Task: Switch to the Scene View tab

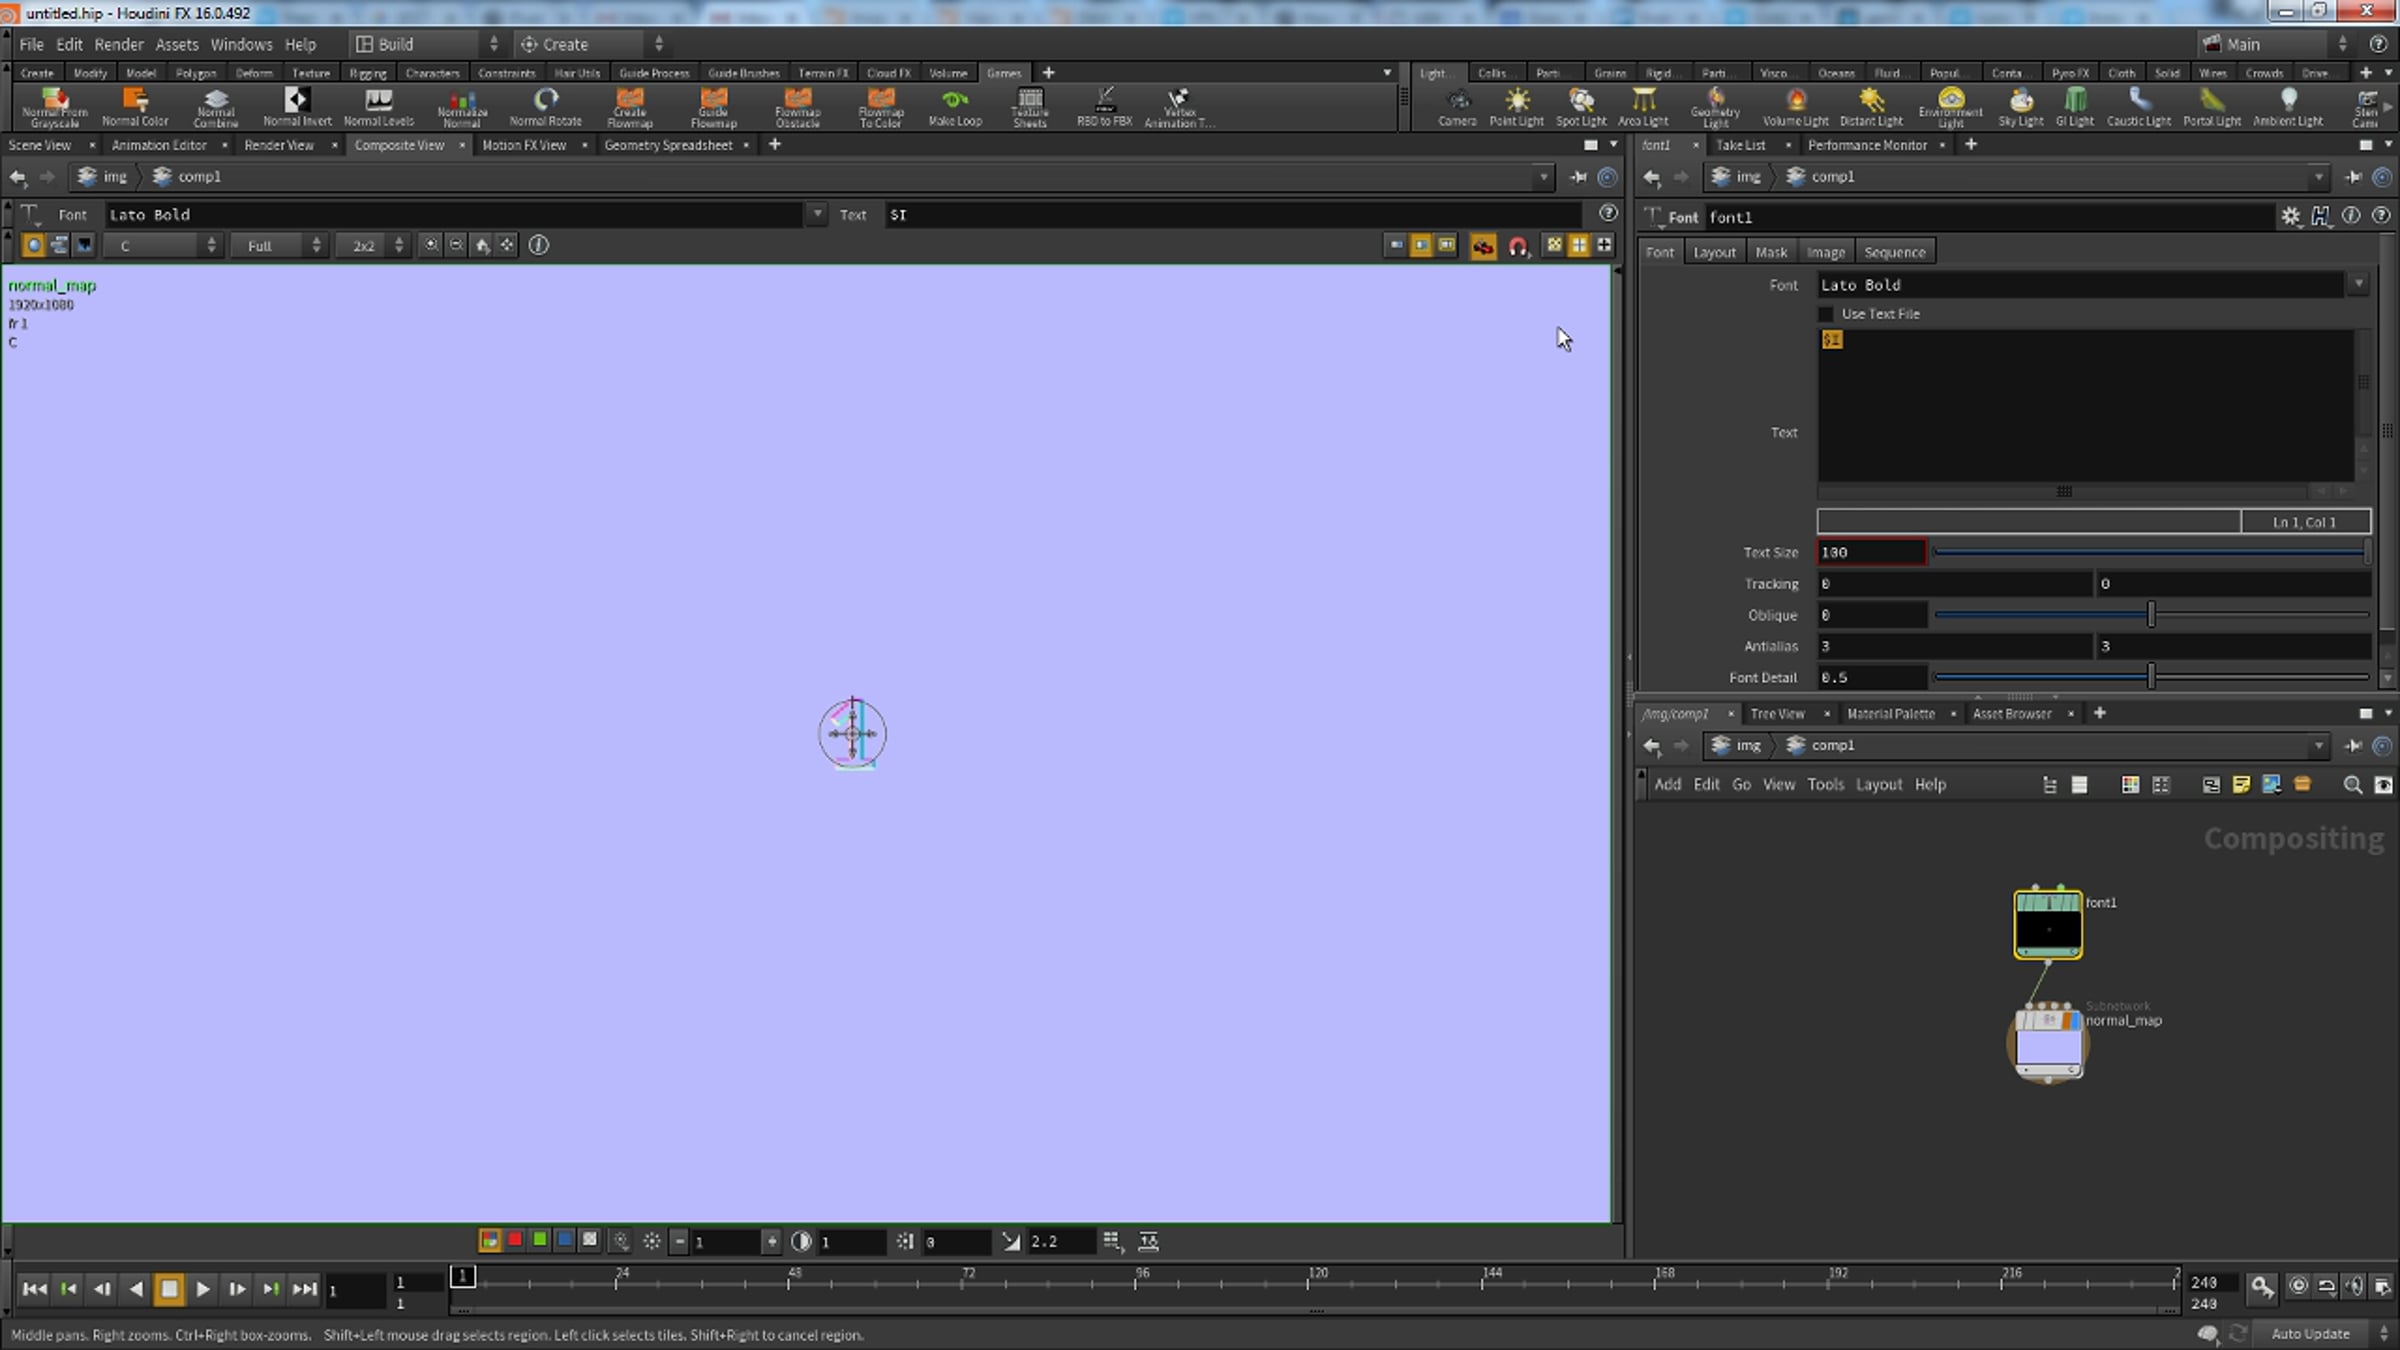Action: pos(40,145)
